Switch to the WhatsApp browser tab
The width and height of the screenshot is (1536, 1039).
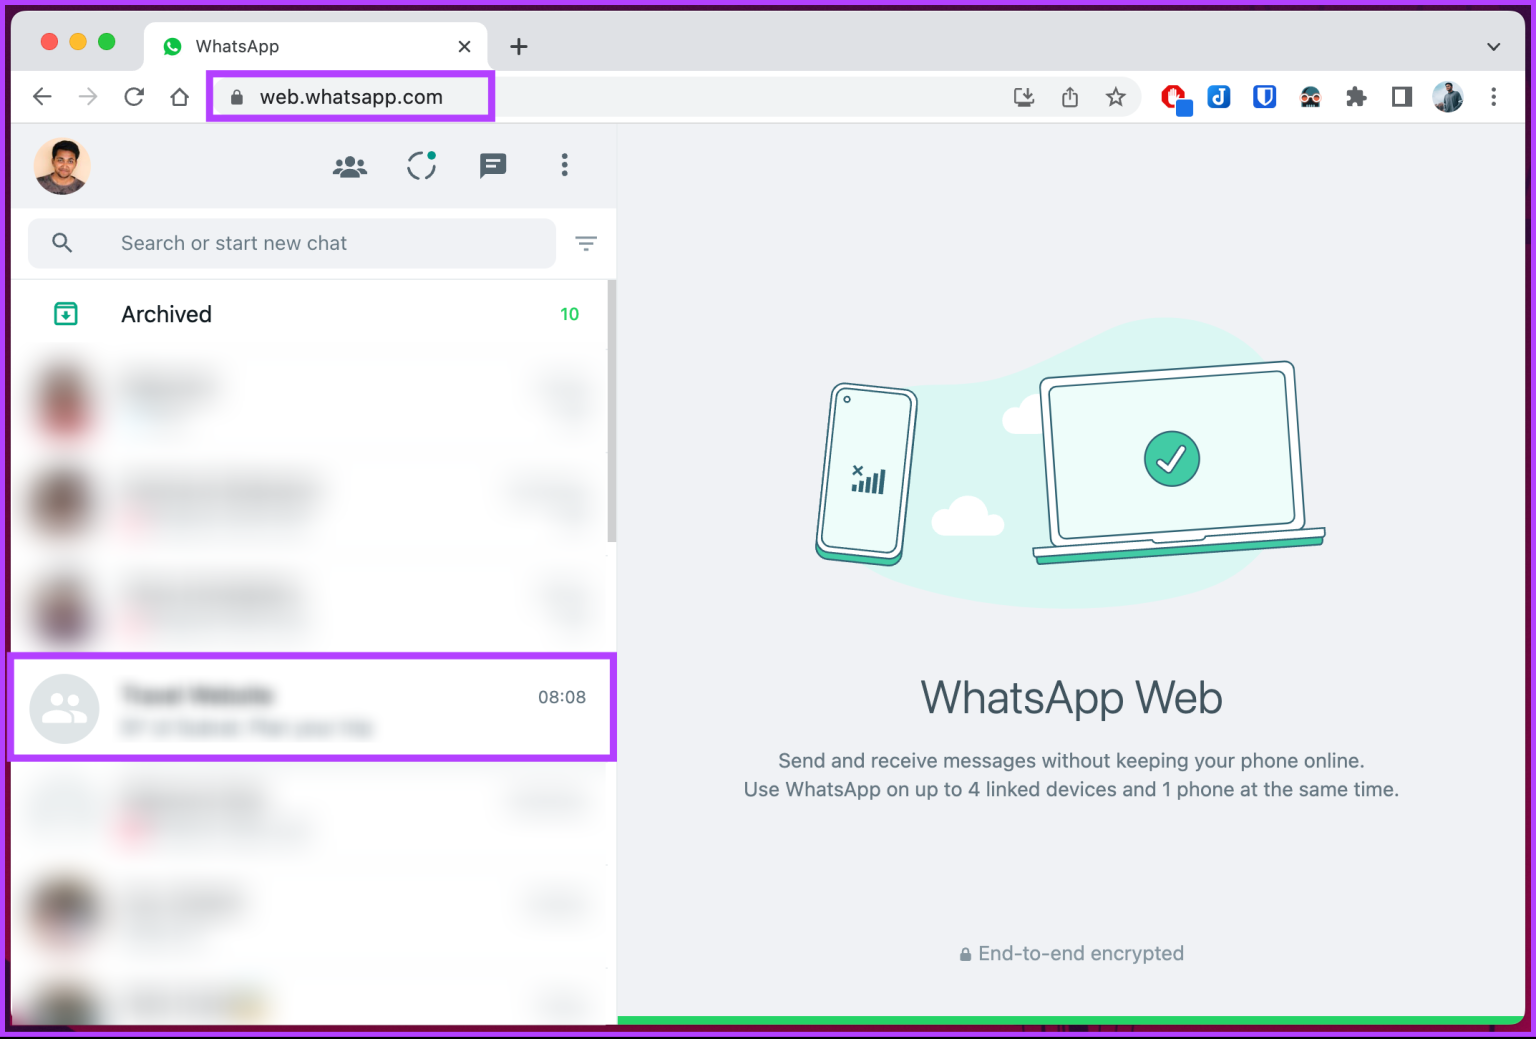[300, 46]
